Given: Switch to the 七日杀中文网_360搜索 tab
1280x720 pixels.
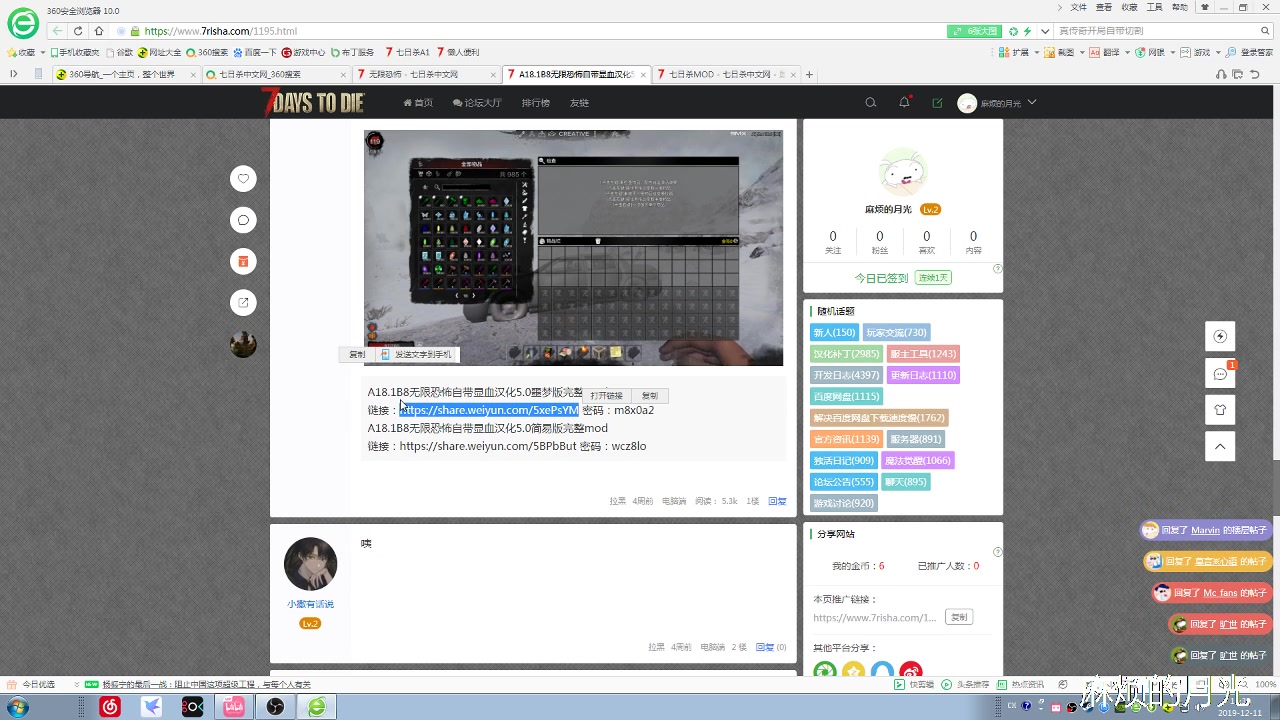Looking at the screenshot, I should [275, 74].
